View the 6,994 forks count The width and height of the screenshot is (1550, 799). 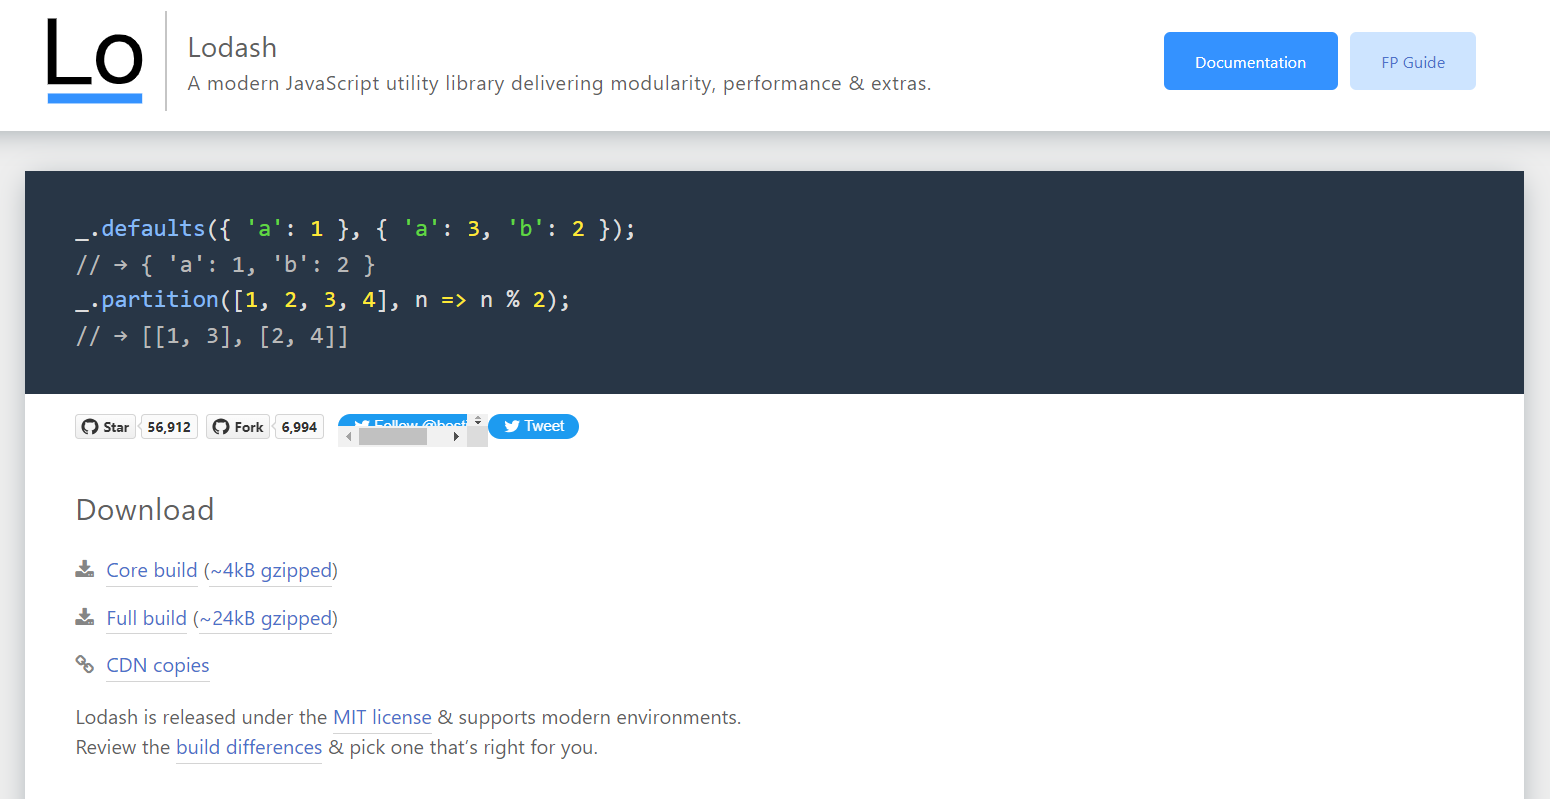(299, 427)
